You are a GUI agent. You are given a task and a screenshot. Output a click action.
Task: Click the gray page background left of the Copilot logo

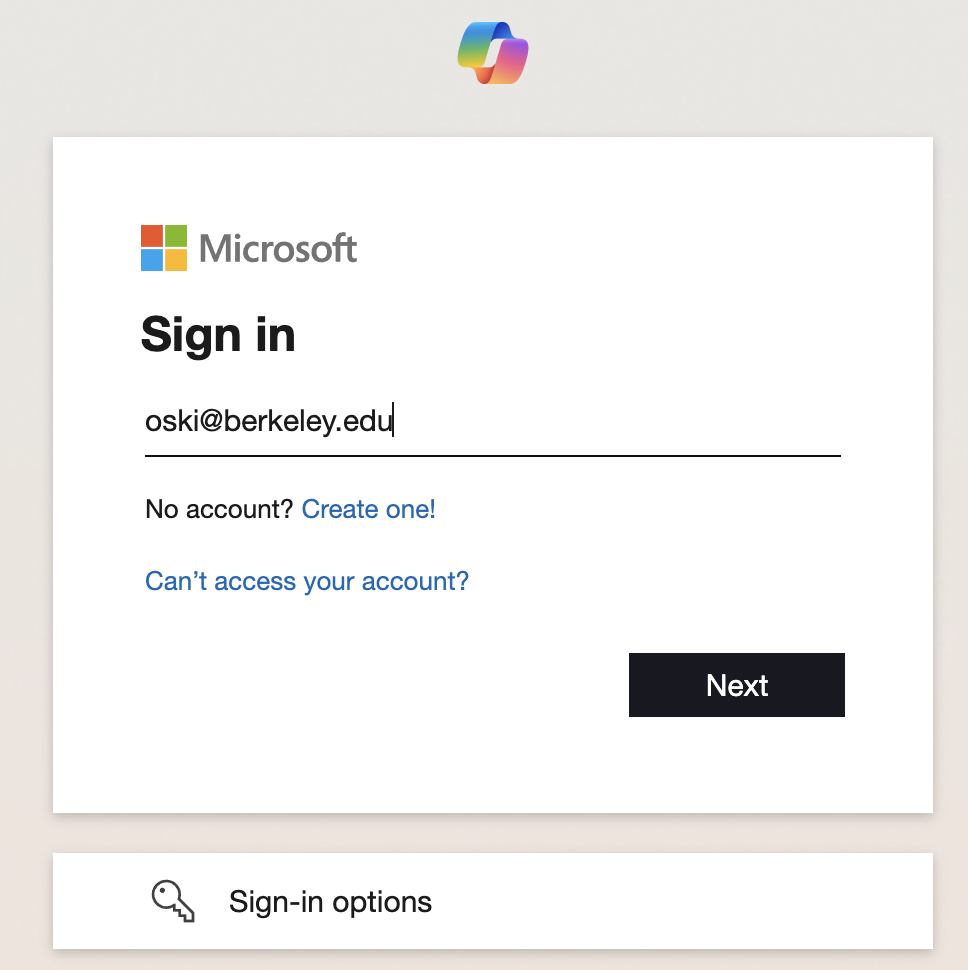[250, 60]
